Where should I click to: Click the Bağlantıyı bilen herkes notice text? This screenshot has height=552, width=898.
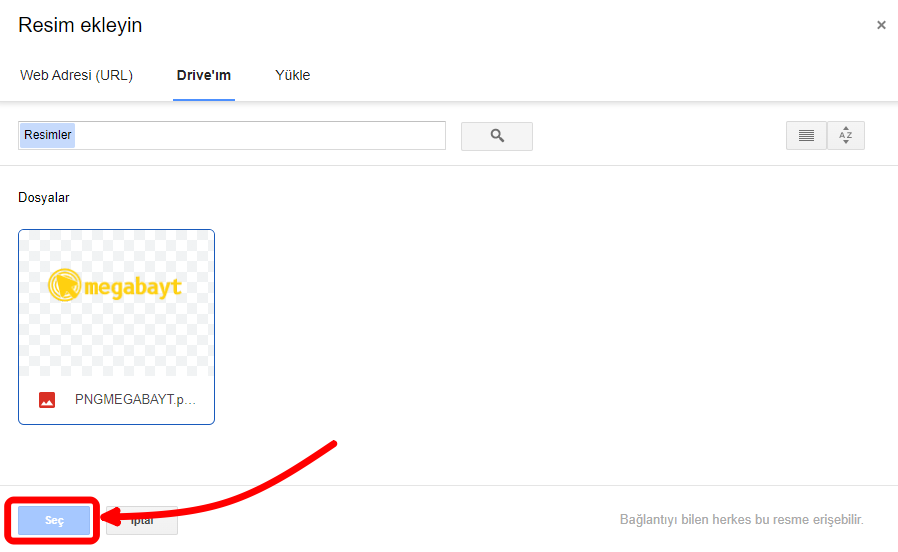tap(741, 520)
